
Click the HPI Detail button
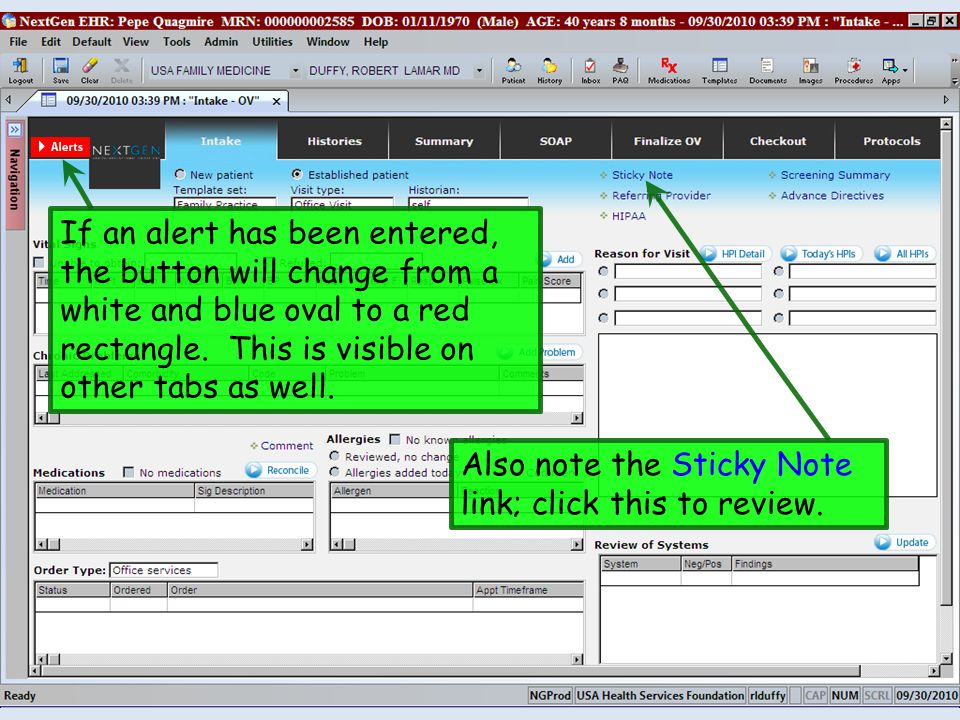coord(735,253)
